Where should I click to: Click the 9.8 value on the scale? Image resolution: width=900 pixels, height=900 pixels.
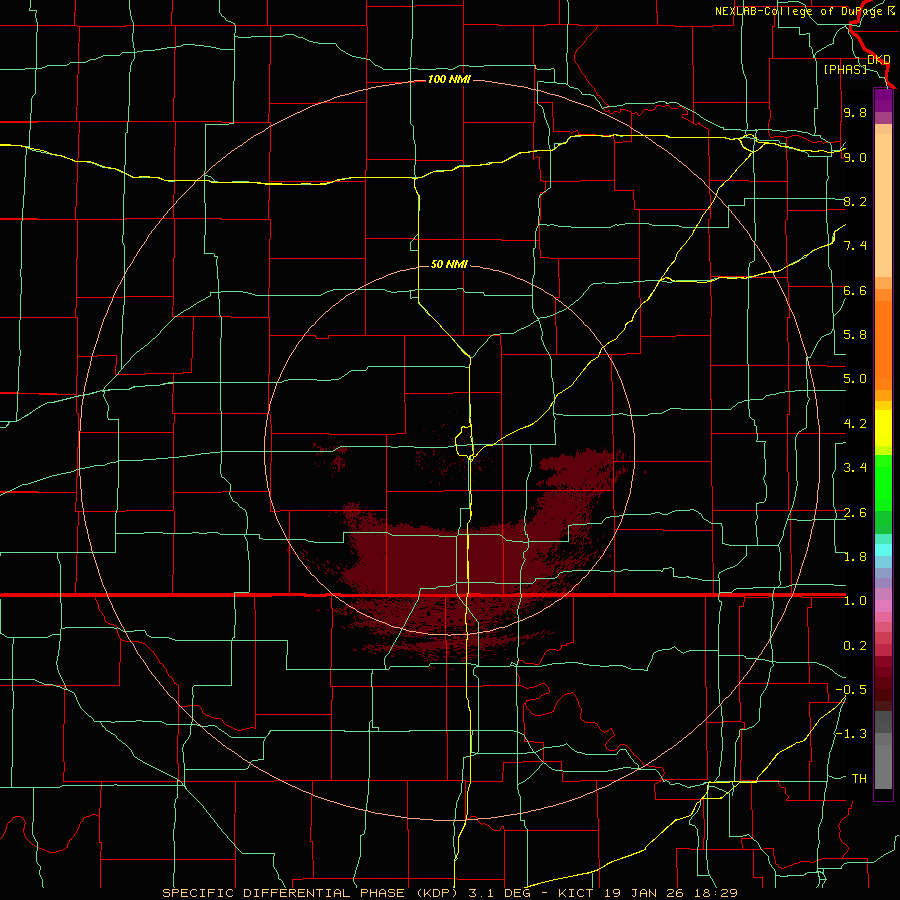pyautogui.click(x=855, y=113)
